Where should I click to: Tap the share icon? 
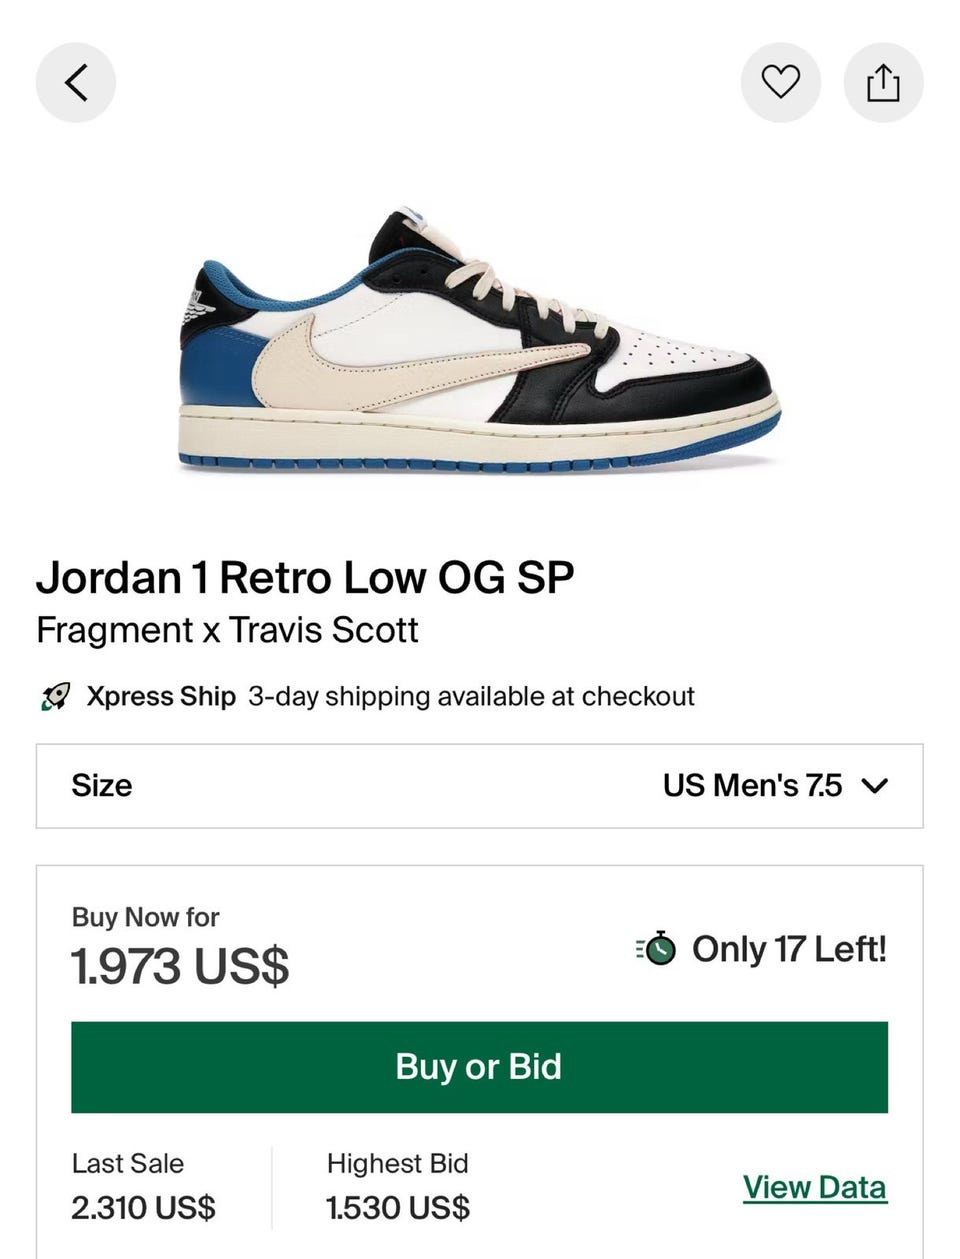pos(883,82)
